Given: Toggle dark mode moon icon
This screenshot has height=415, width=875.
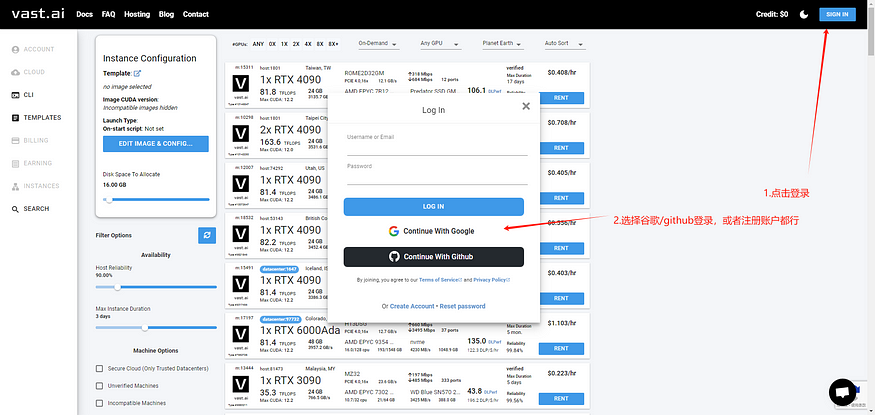Looking at the screenshot, I should (804, 15).
